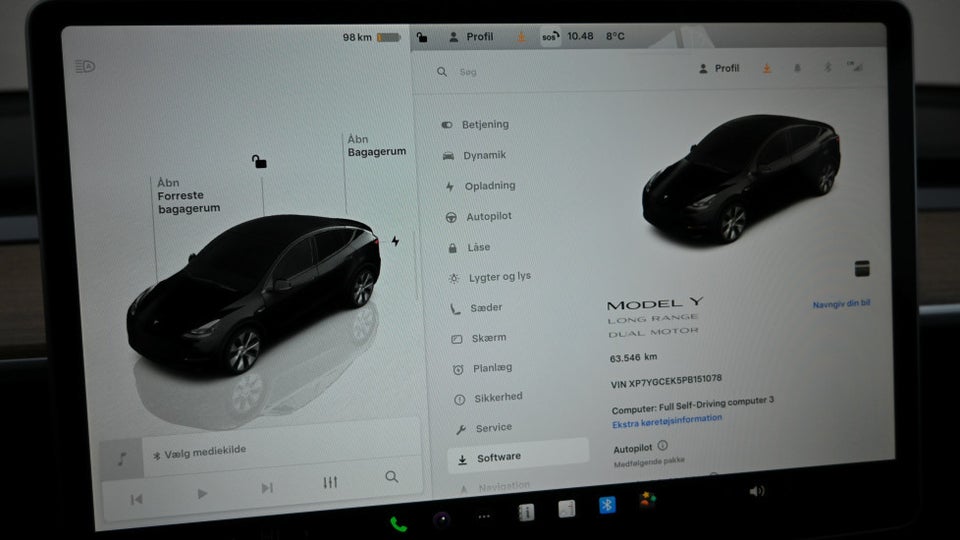This screenshot has height=540, width=960.
Task: Open the Service menu
Action: point(484,428)
